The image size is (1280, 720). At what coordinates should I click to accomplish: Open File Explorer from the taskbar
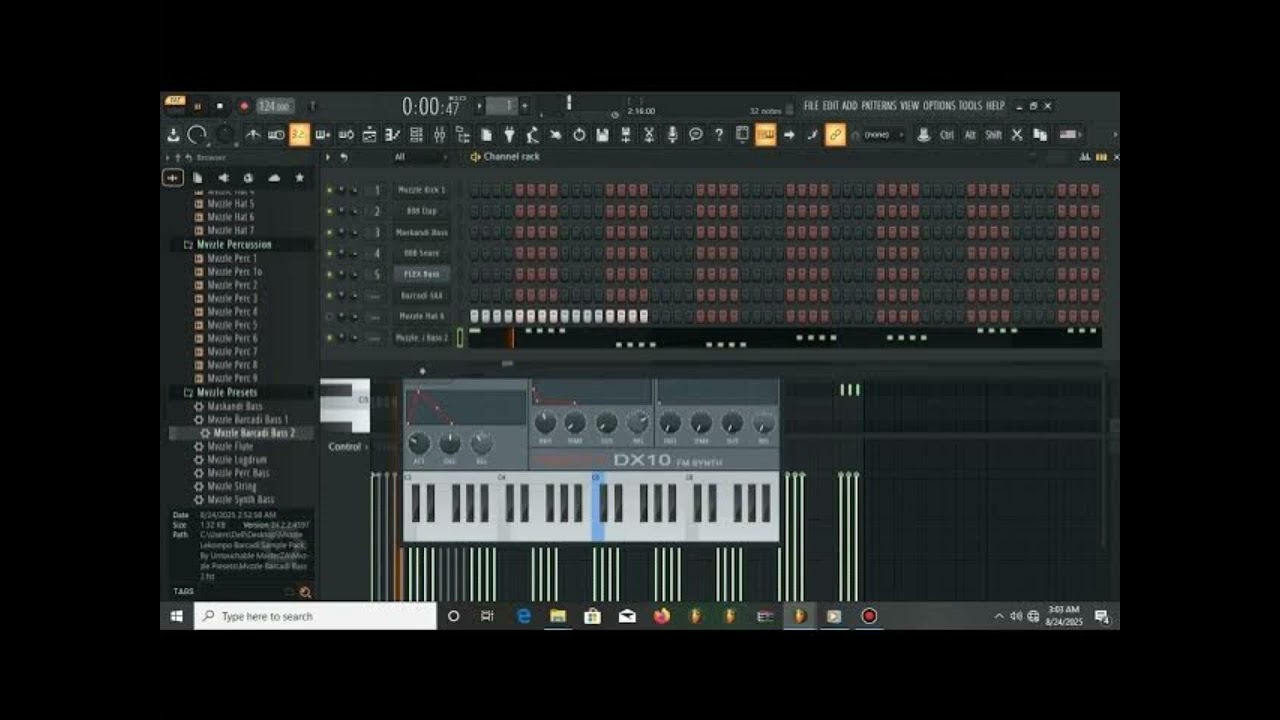click(557, 616)
